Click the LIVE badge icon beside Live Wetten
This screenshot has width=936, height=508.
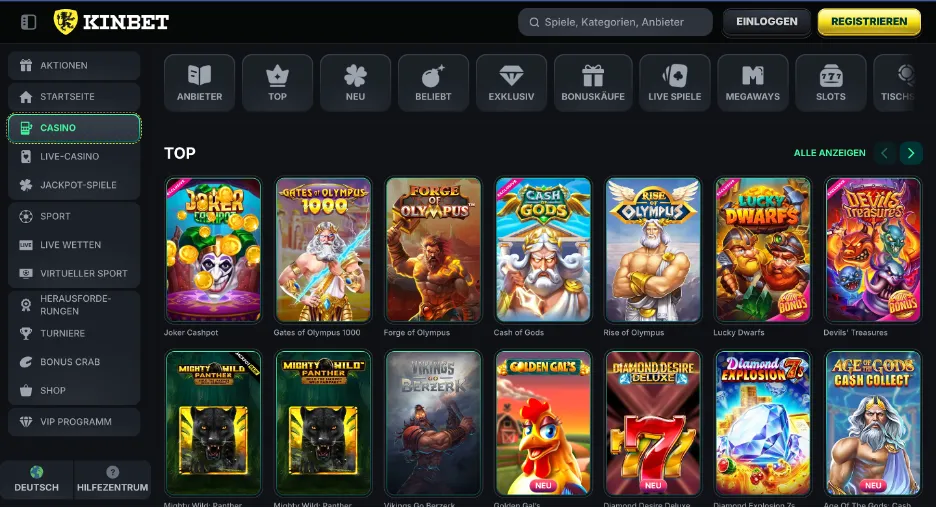click(x=26, y=245)
